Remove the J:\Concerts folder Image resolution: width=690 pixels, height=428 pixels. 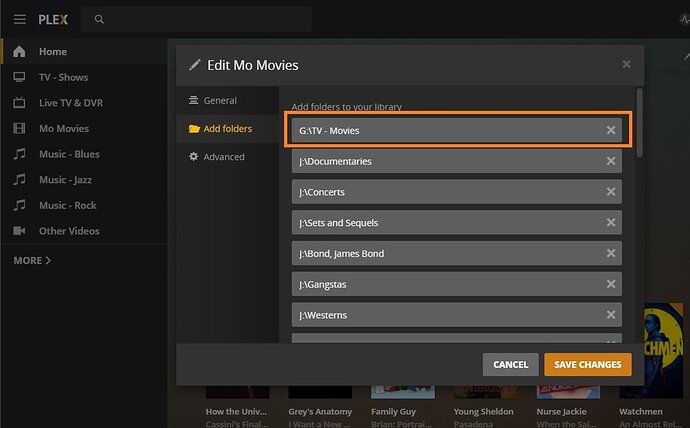tap(610, 192)
